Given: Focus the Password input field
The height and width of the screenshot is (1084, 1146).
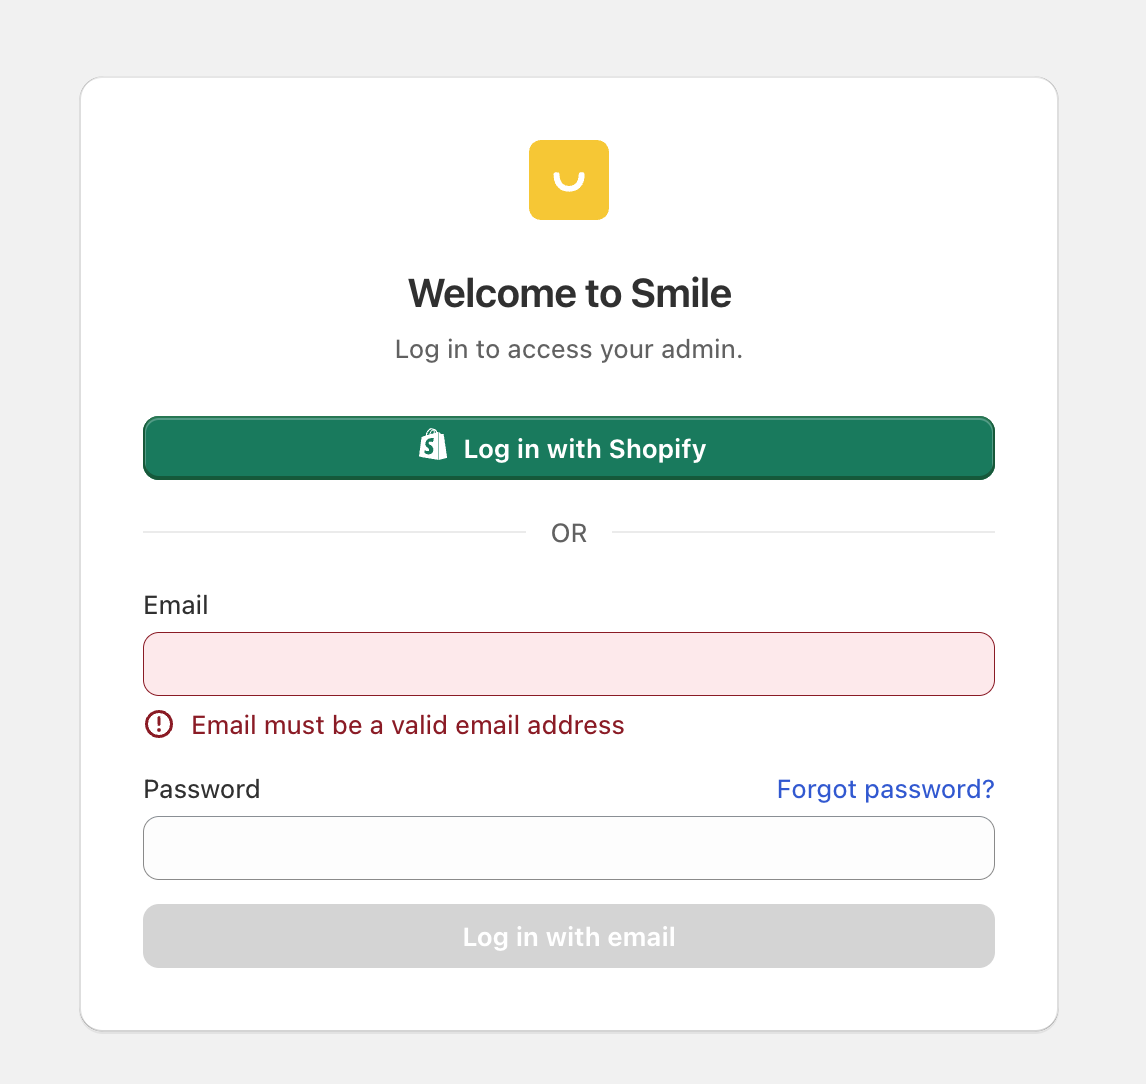Looking at the screenshot, I should (x=569, y=848).
